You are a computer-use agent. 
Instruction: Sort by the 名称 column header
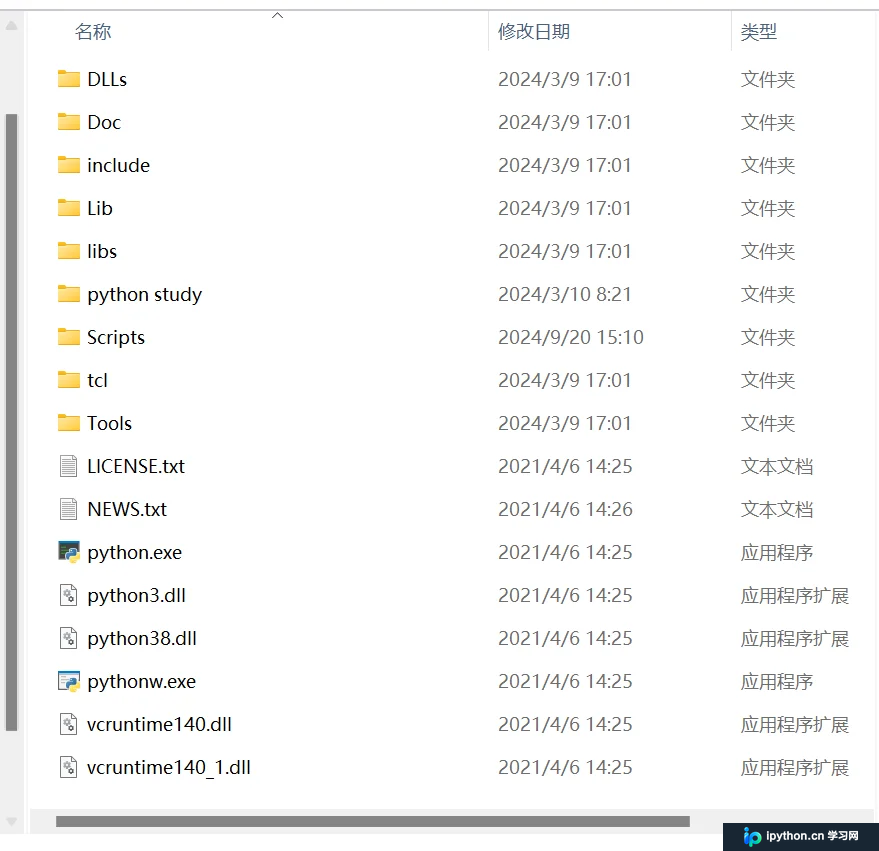click(93, 31)
